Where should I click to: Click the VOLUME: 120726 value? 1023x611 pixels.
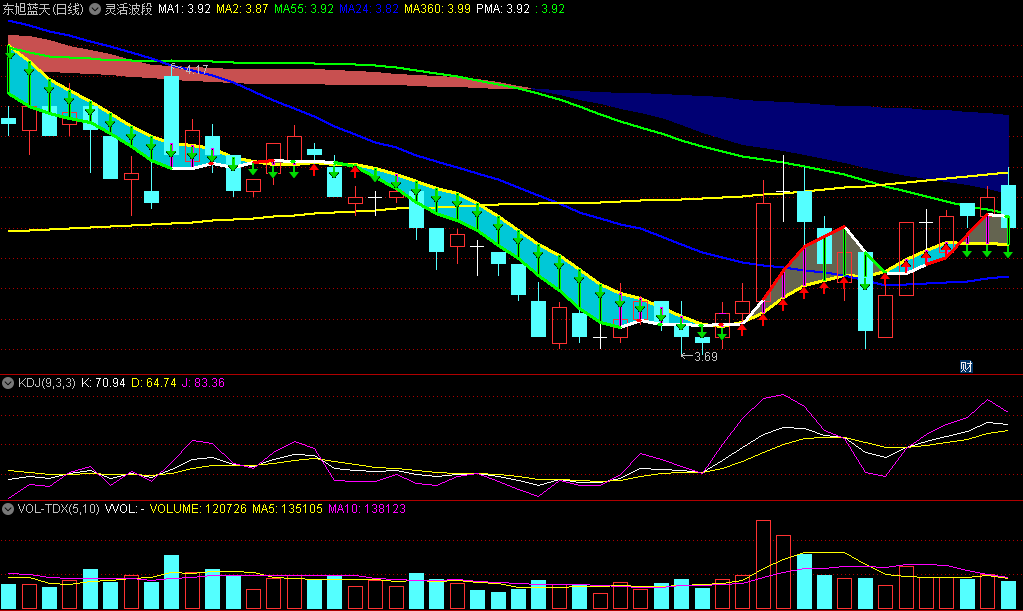pos(198,509)
